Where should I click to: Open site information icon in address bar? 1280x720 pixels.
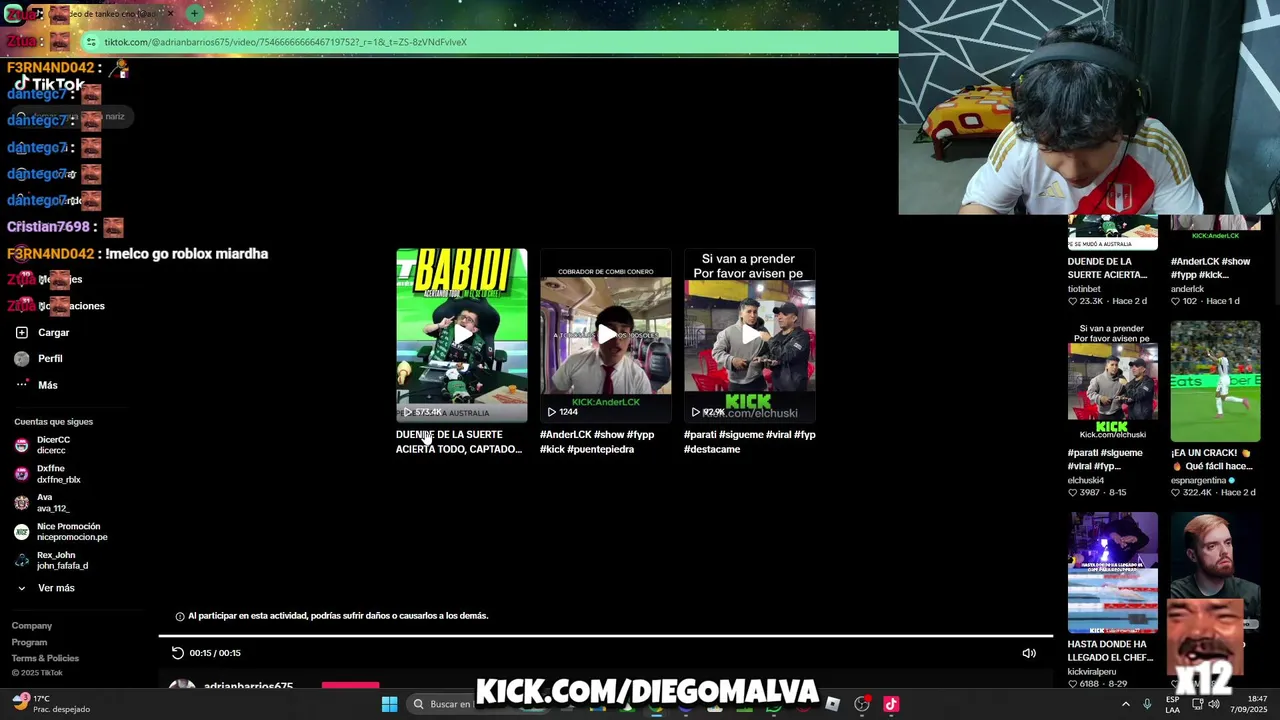[91, 42]
